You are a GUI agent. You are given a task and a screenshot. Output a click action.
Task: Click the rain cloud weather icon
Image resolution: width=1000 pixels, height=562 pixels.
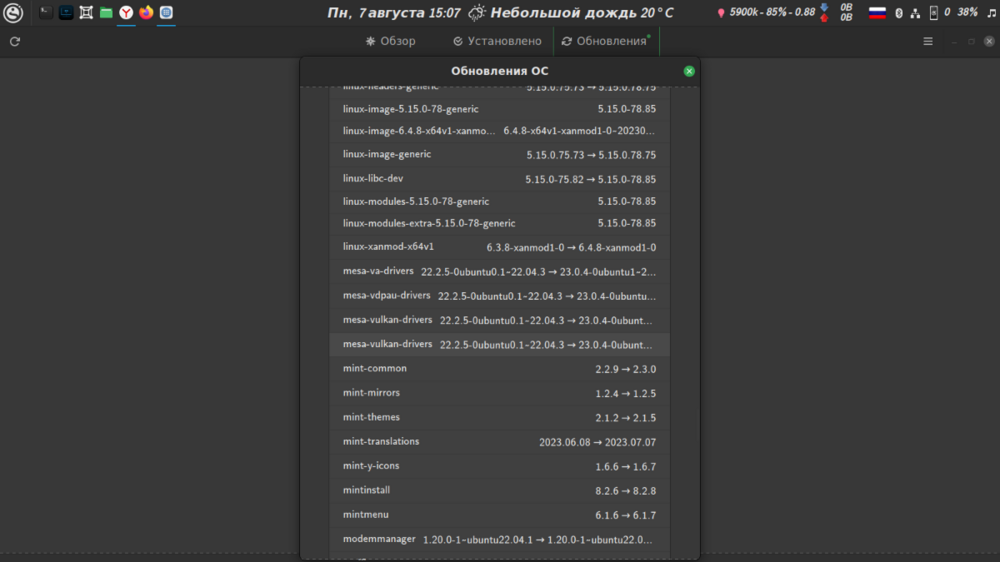(x=476, y=13)
